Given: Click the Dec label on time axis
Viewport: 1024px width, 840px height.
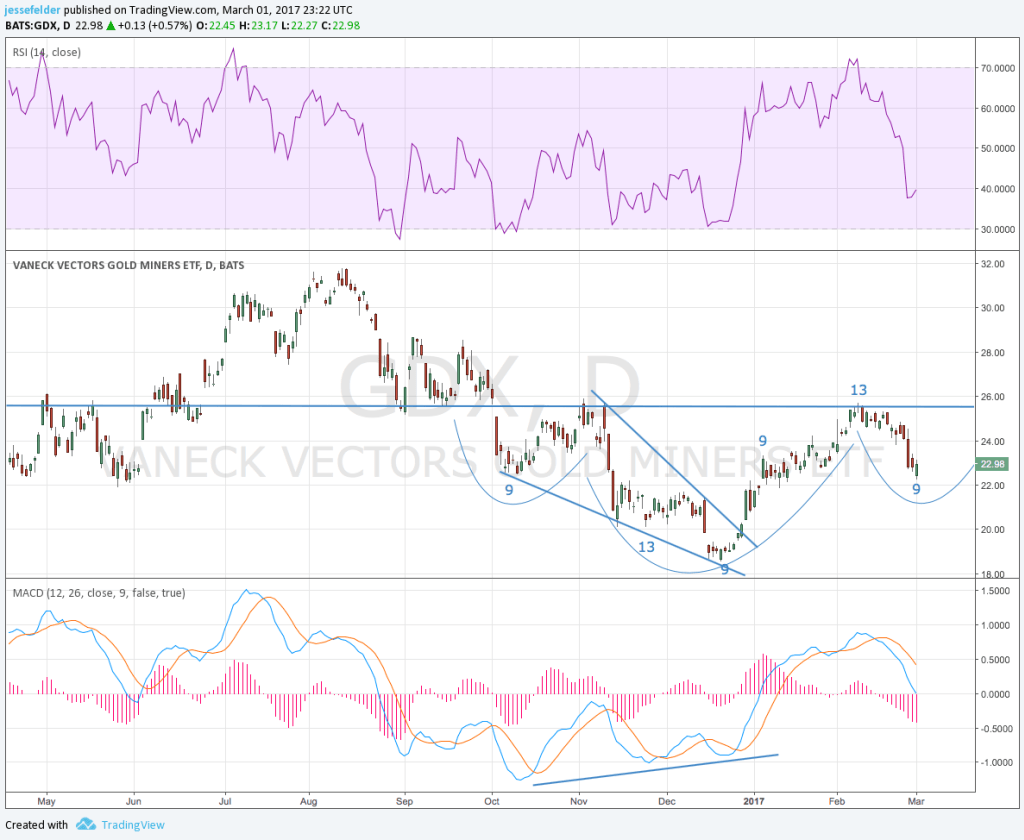Looking at the screenshot, I should [666, 801].
